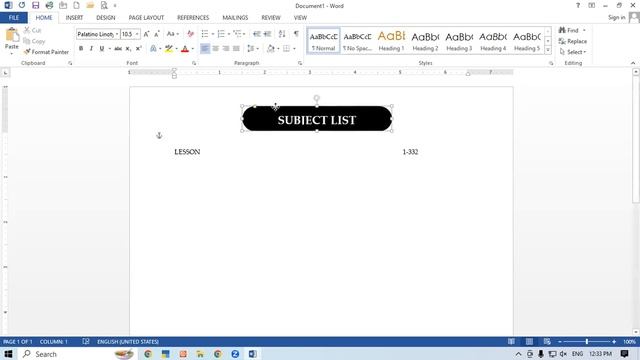The image size is (640, 360).
Task: Grow font size with the larger A icon
Action: point(147,34)
